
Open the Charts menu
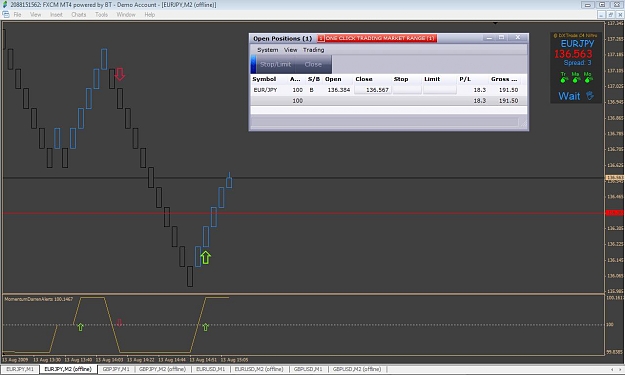tap(79, 15)
